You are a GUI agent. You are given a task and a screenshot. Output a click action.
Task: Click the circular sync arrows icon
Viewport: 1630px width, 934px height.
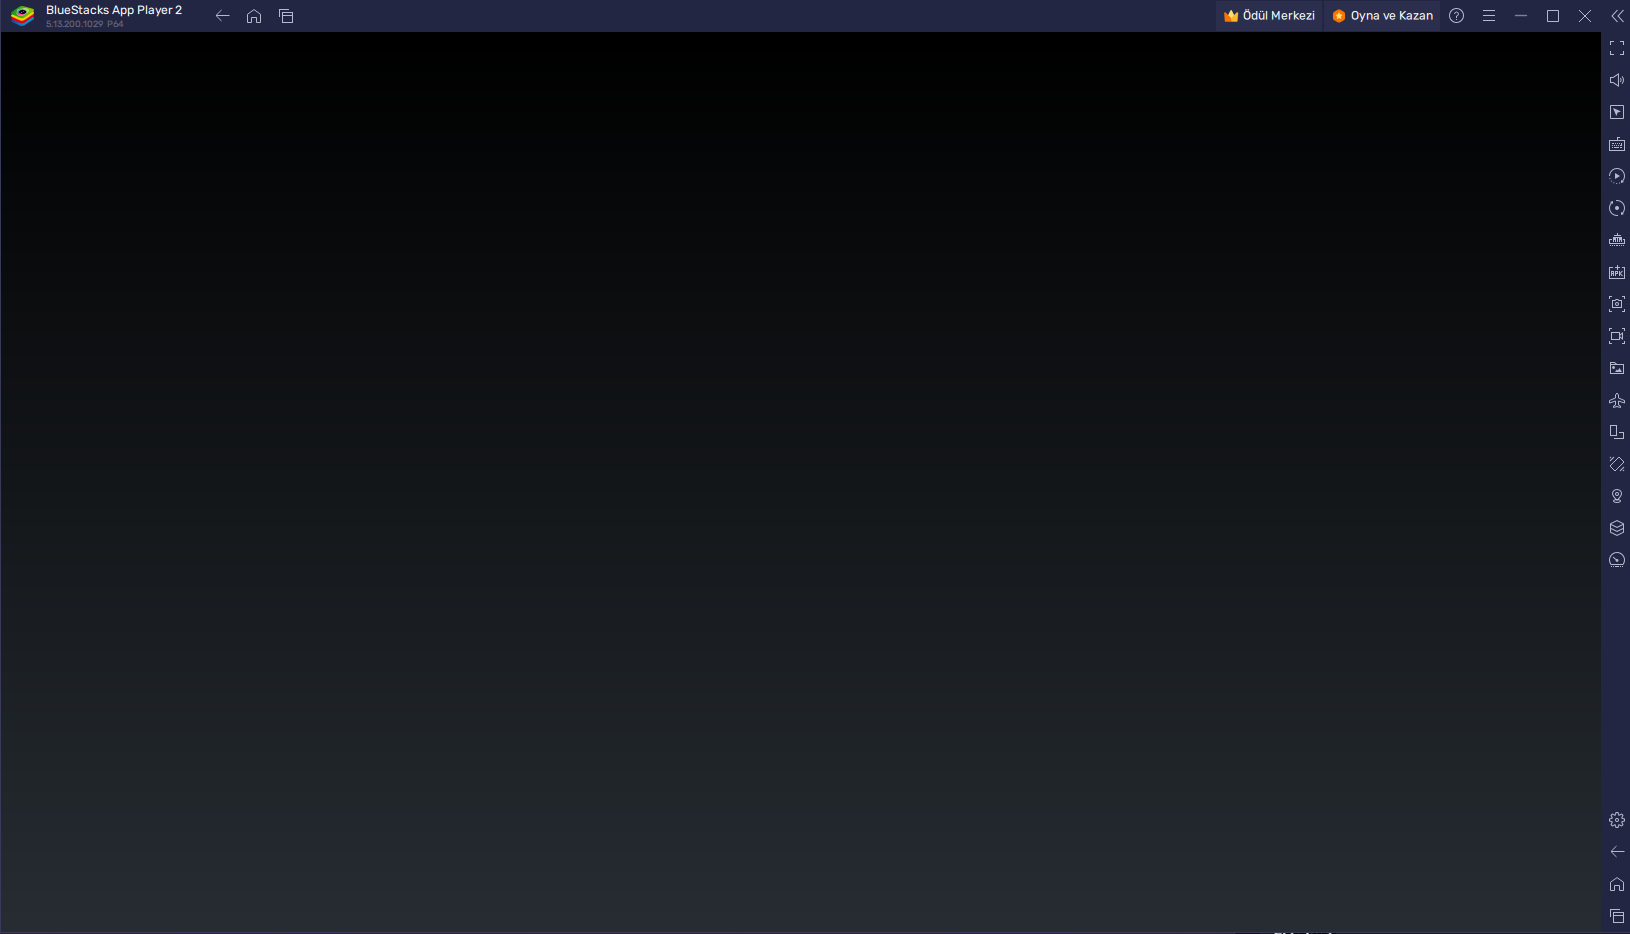click(1617, 208)
